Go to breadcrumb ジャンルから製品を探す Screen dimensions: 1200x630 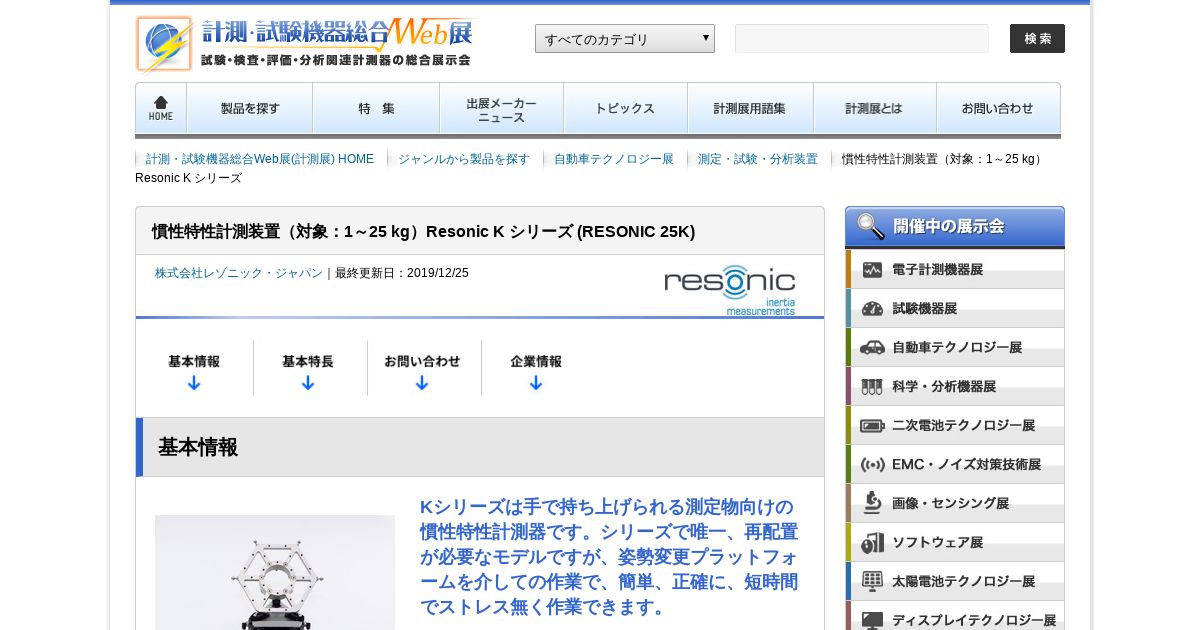tap(464, 159)
